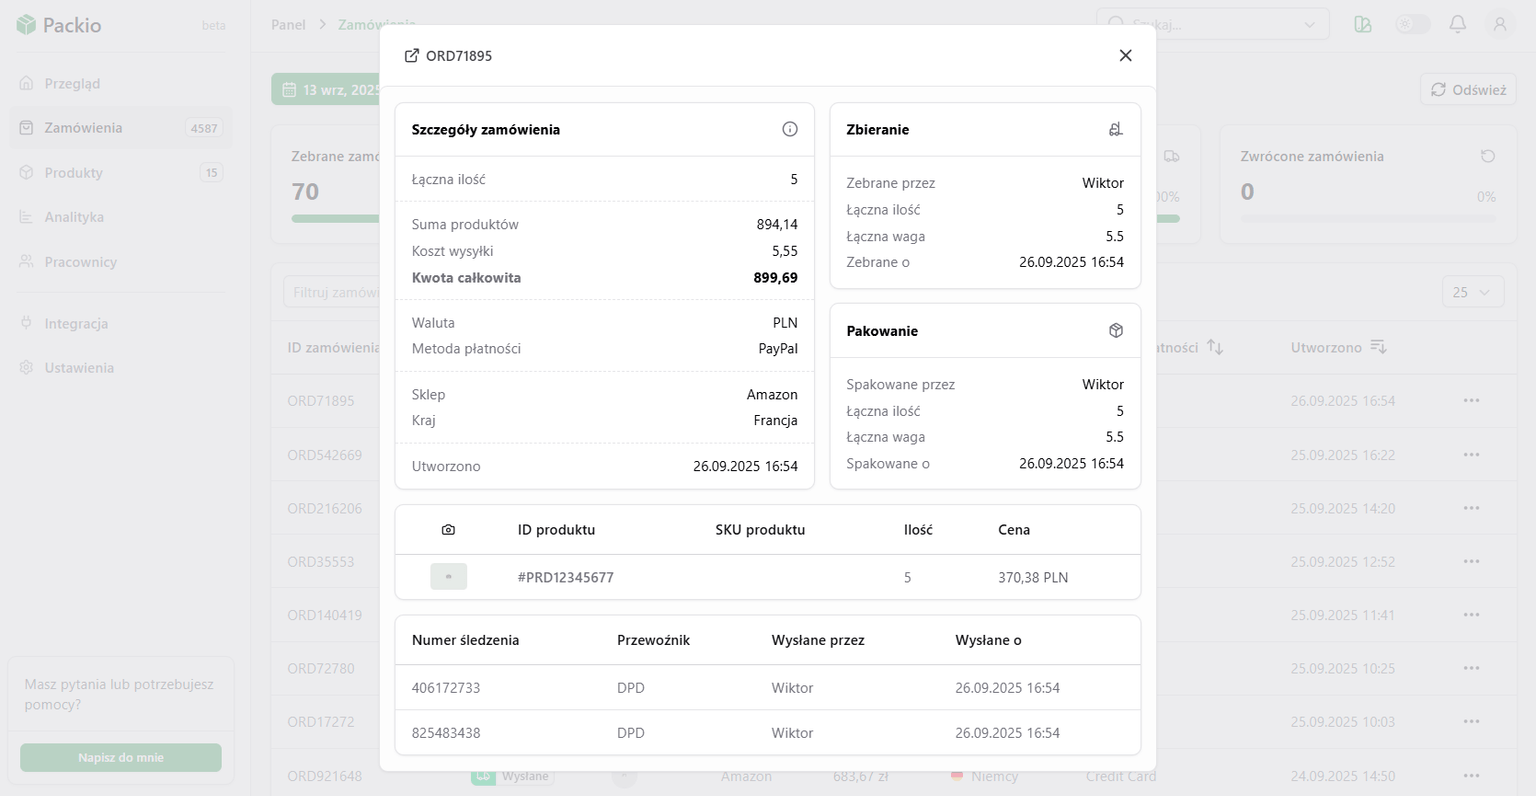
Task: Open the notifications bell
Action: coord(1457,24)
